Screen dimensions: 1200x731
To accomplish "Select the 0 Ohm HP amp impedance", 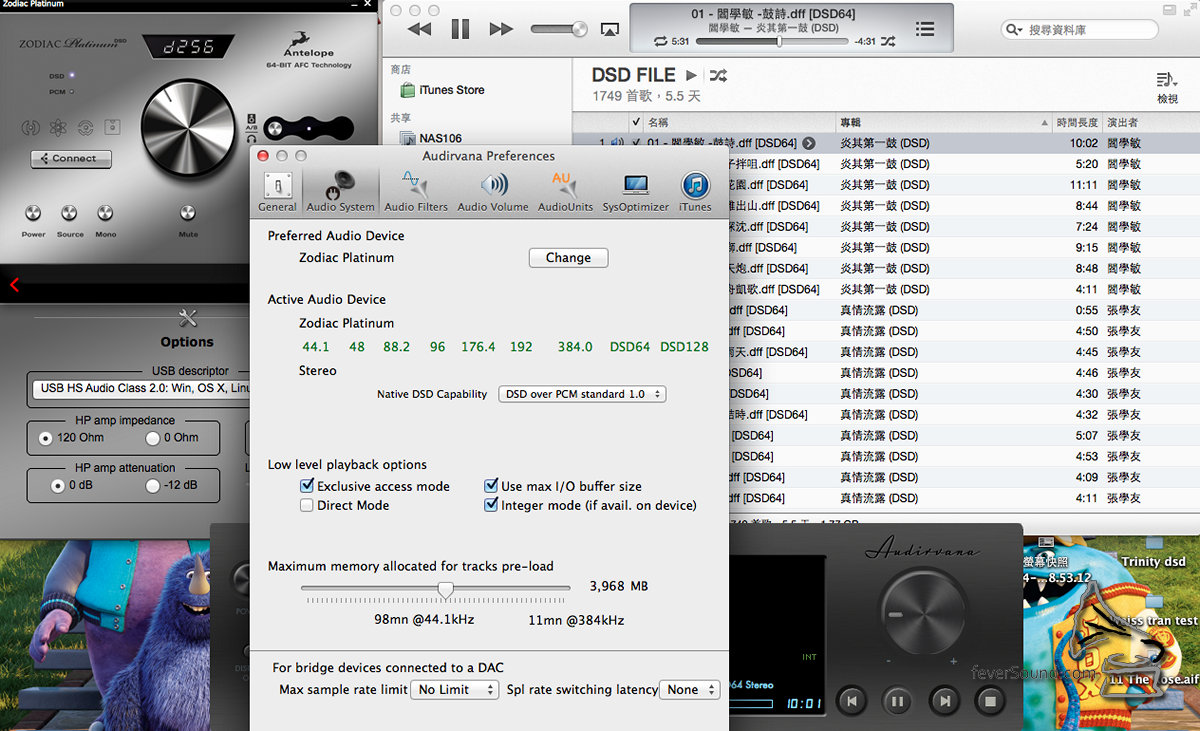I will 153,437.
